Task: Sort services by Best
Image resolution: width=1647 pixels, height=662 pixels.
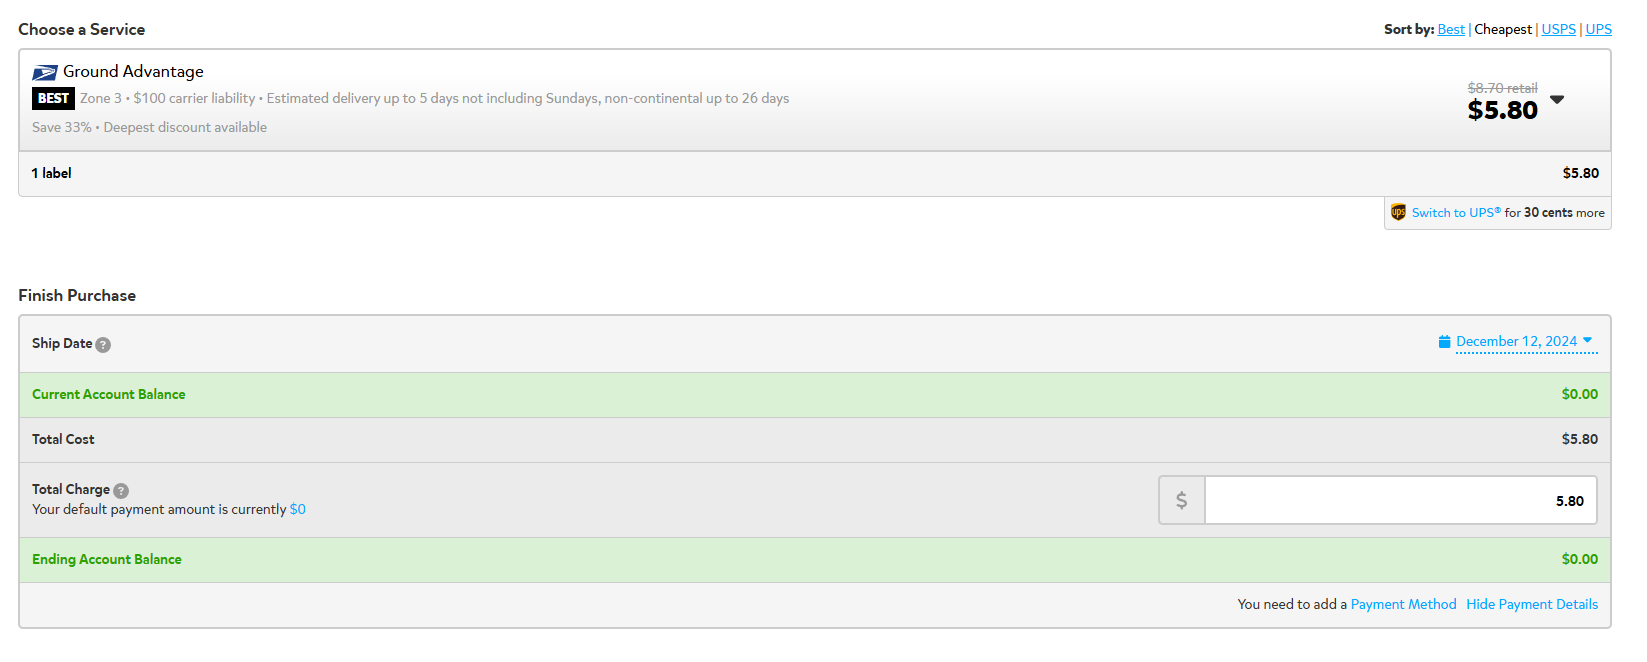Action: point(1451,30)
